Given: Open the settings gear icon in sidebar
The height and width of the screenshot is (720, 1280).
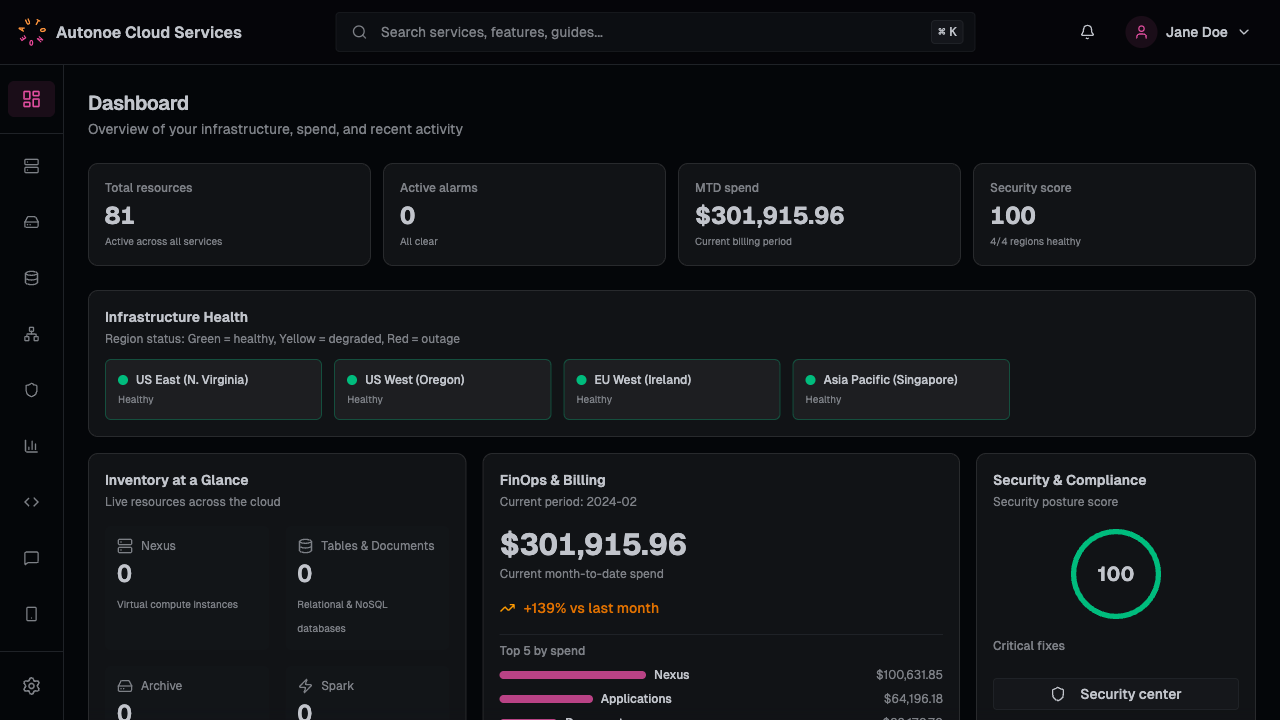Looking at the screenshot, I should 31,686.
